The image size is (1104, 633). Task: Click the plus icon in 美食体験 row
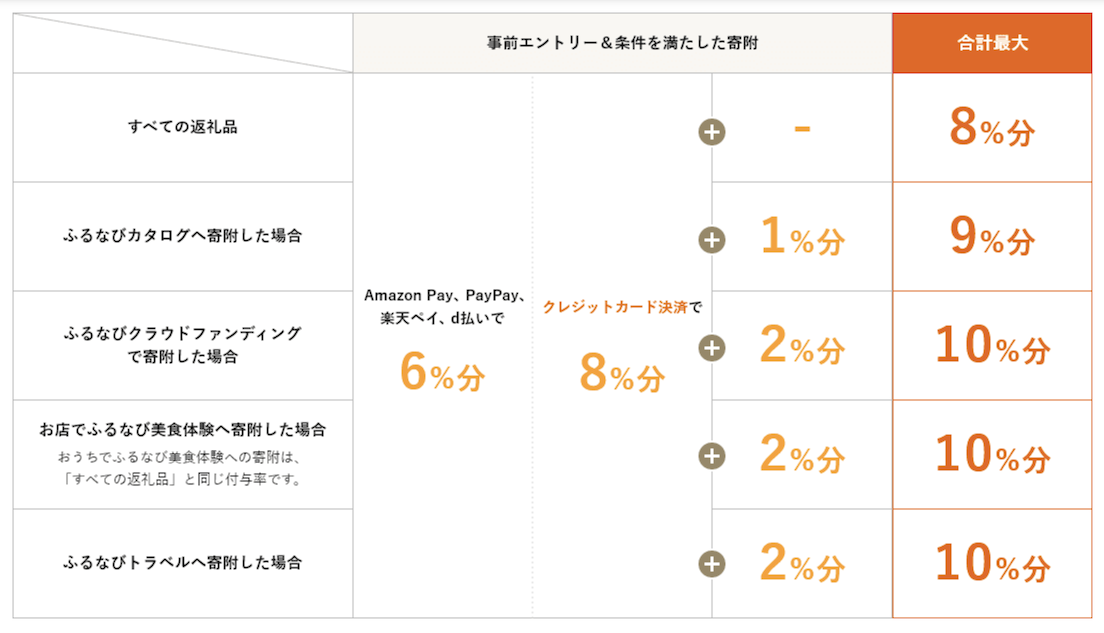coord(712,456)
